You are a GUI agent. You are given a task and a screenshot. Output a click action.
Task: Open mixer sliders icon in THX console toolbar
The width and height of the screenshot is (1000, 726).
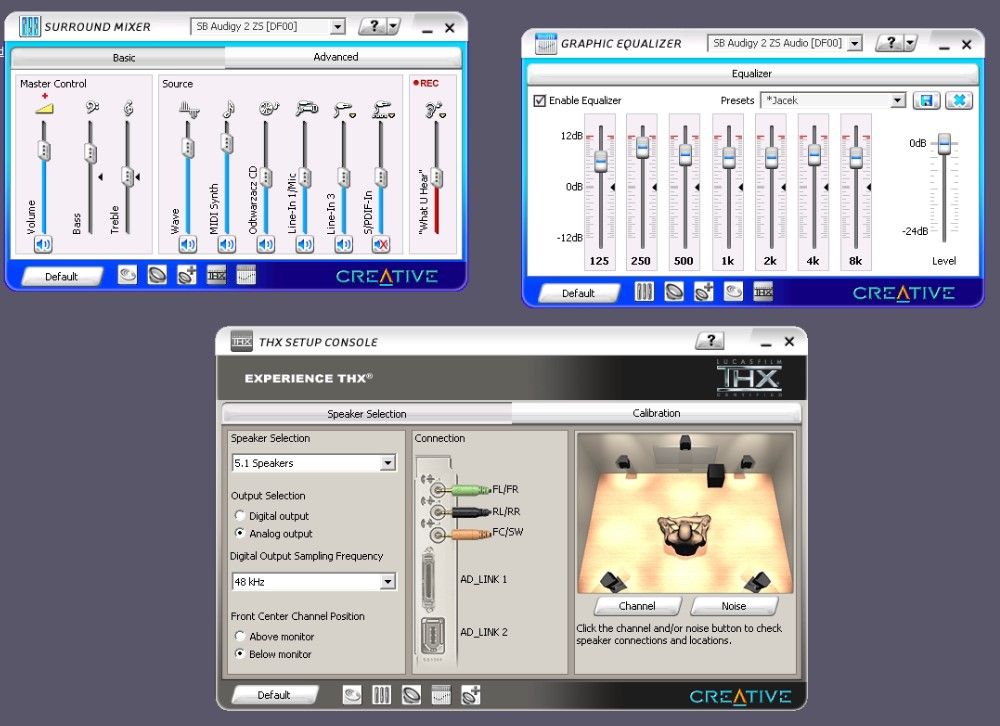tap(381, 695)
